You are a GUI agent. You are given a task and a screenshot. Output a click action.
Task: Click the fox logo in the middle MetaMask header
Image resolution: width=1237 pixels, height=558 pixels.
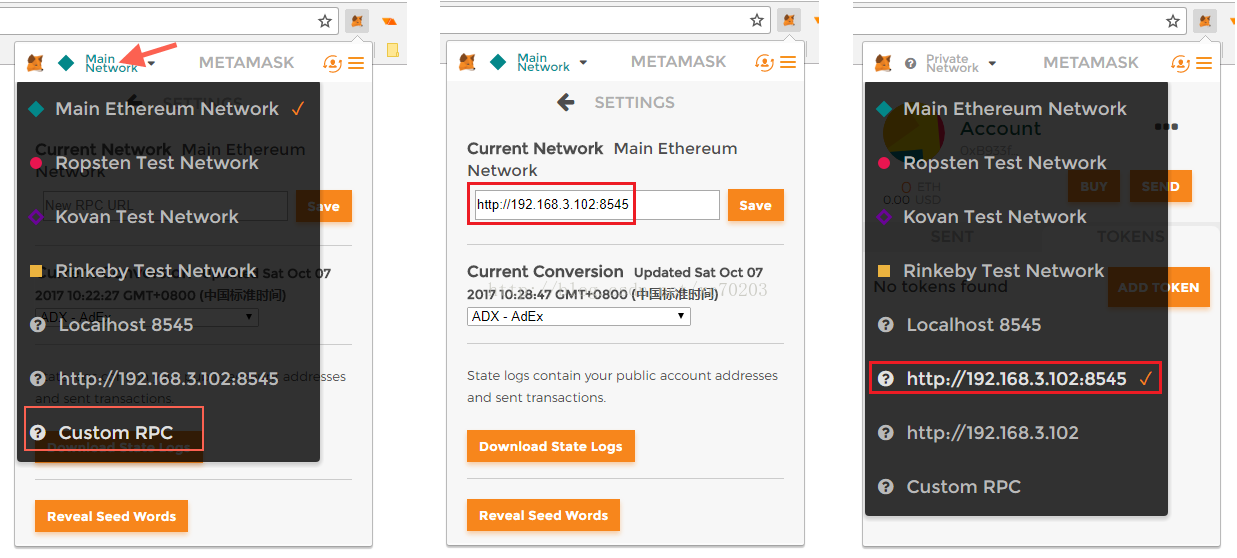[467, 62]
